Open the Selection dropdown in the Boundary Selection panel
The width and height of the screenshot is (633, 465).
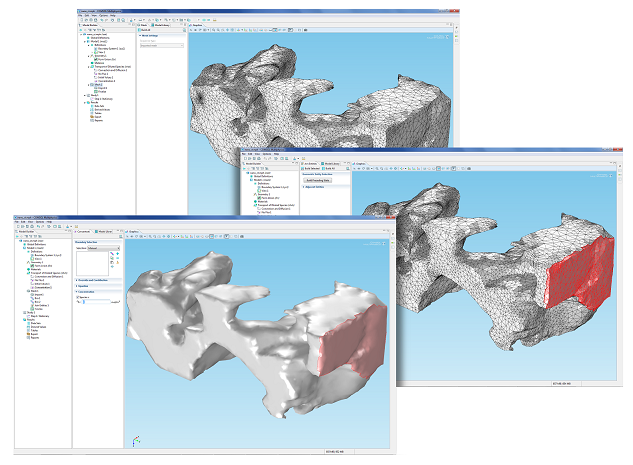tap(104, 248)
